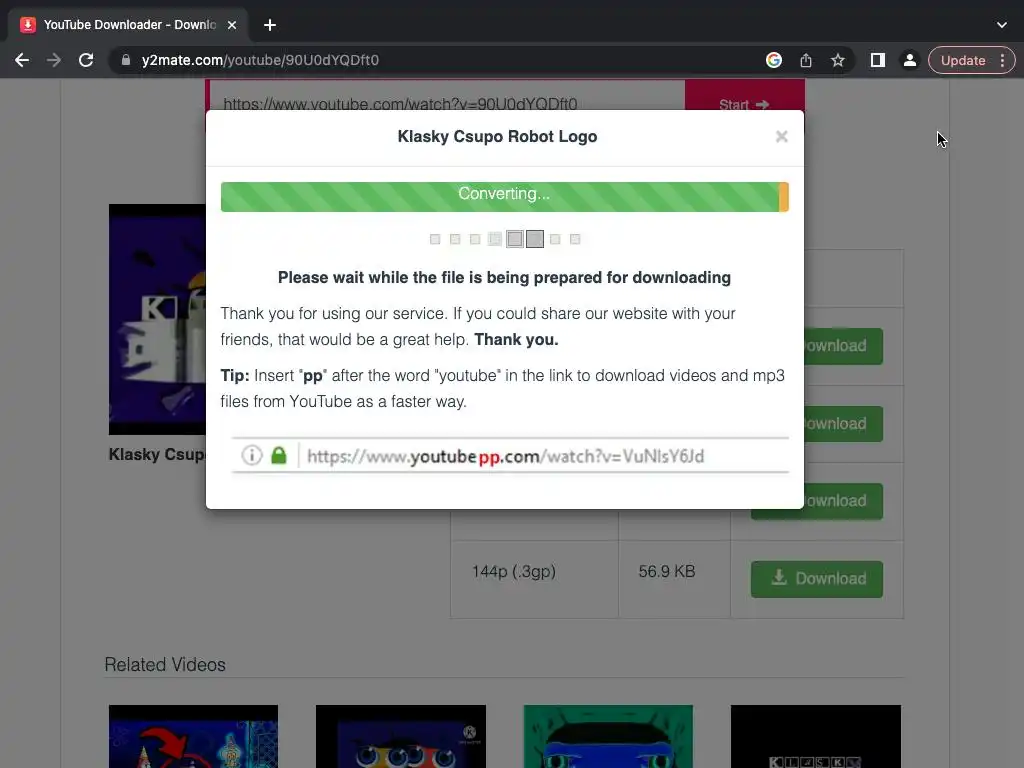Download the 144p (.3gp) file

[x=816, y=579]
